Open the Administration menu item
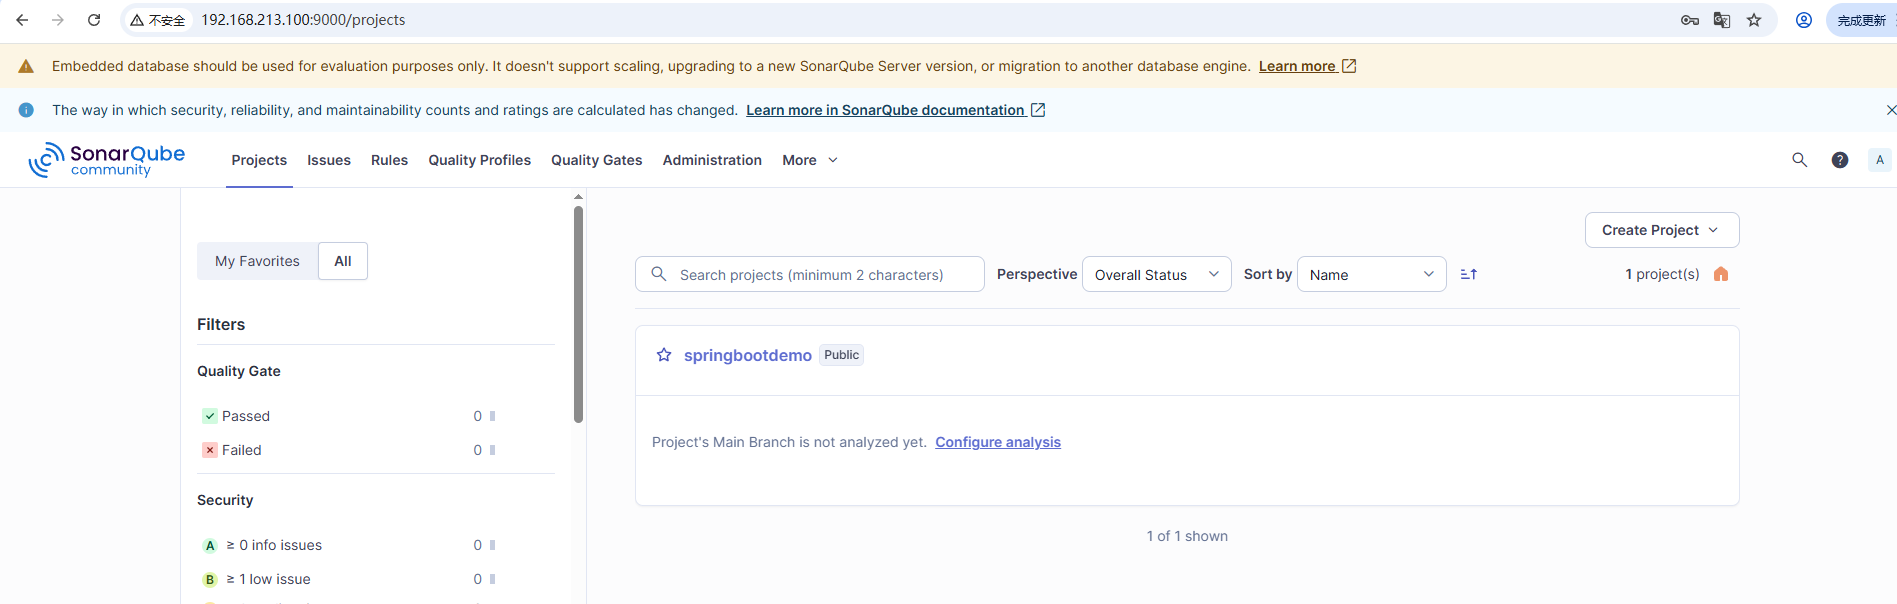 point(712,160)
